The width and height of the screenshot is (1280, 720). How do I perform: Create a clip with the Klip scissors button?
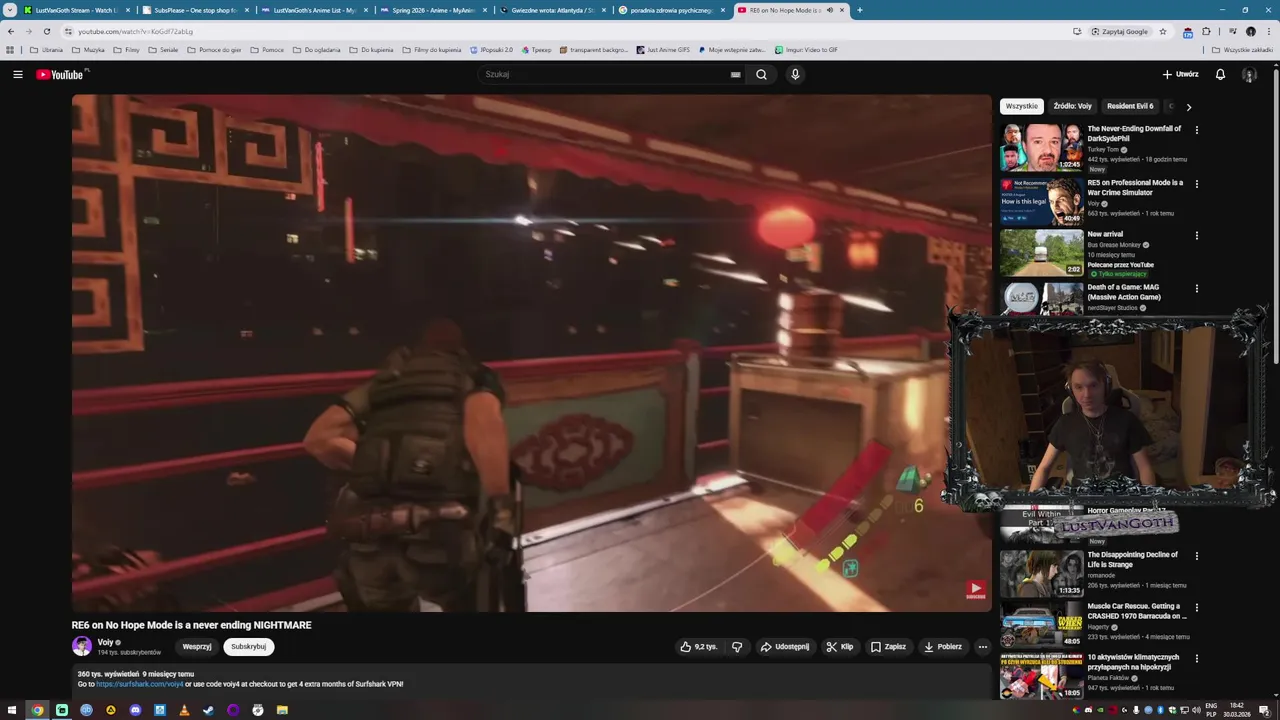[840, 647]
